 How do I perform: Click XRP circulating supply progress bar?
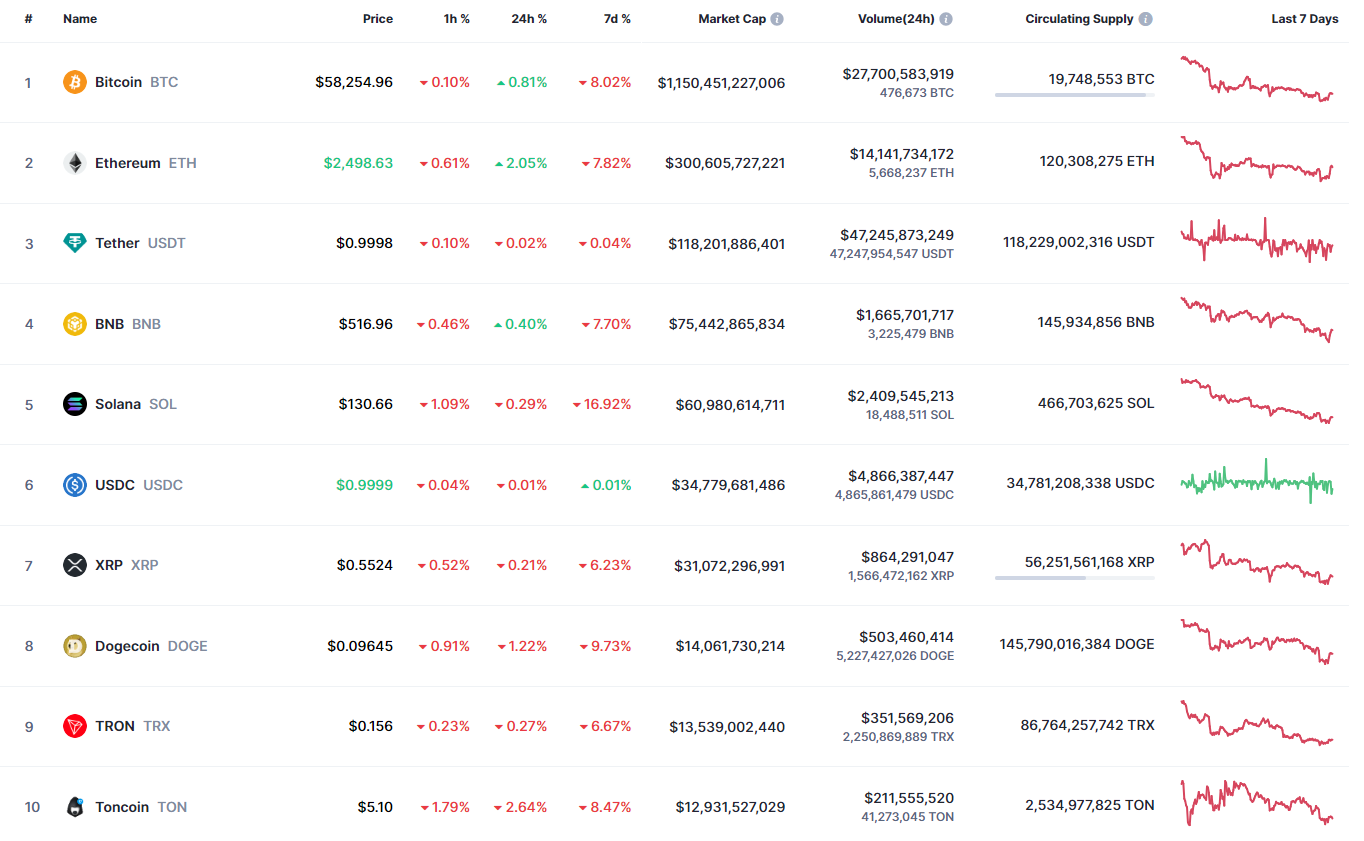point(1074,578)
